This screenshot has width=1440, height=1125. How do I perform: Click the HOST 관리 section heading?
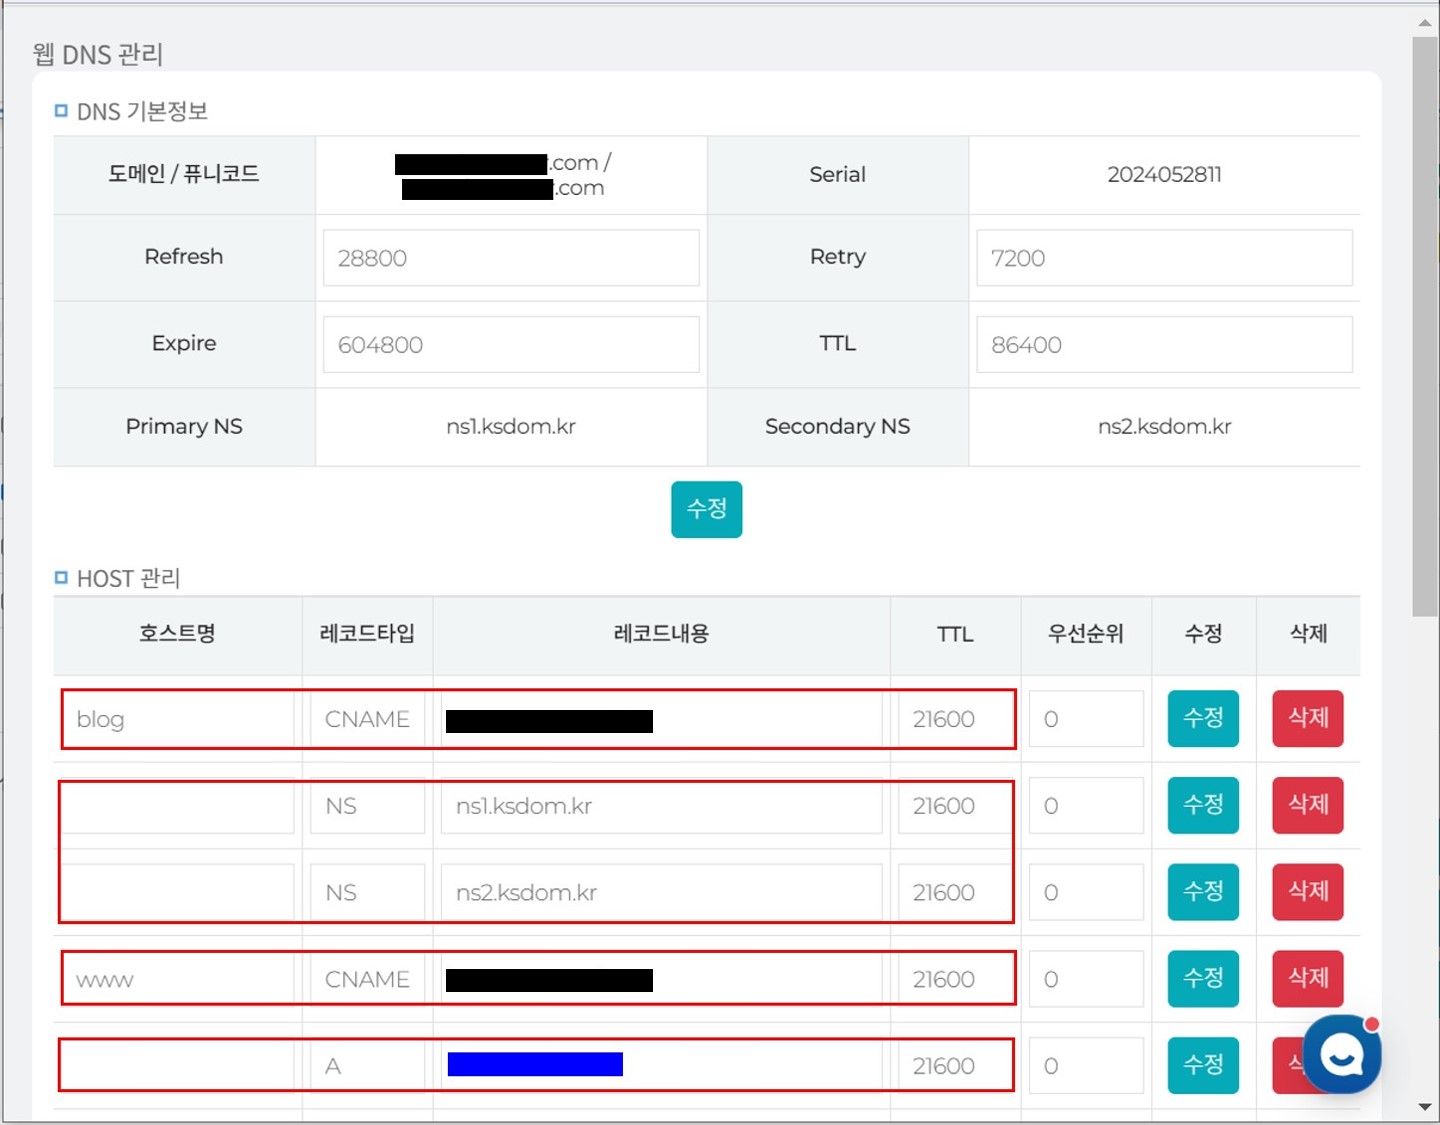128,578
